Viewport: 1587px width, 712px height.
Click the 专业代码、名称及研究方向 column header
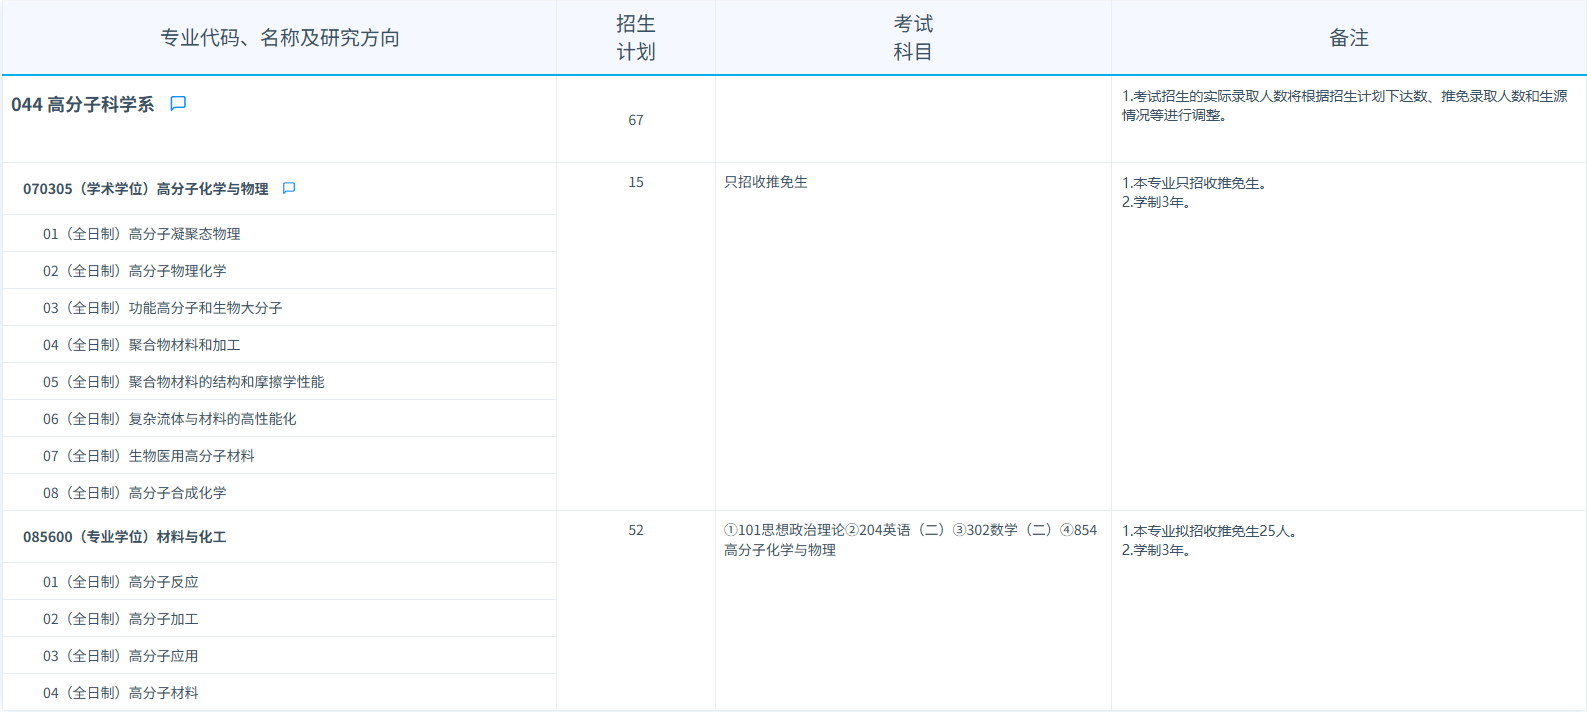pos(280,38)
